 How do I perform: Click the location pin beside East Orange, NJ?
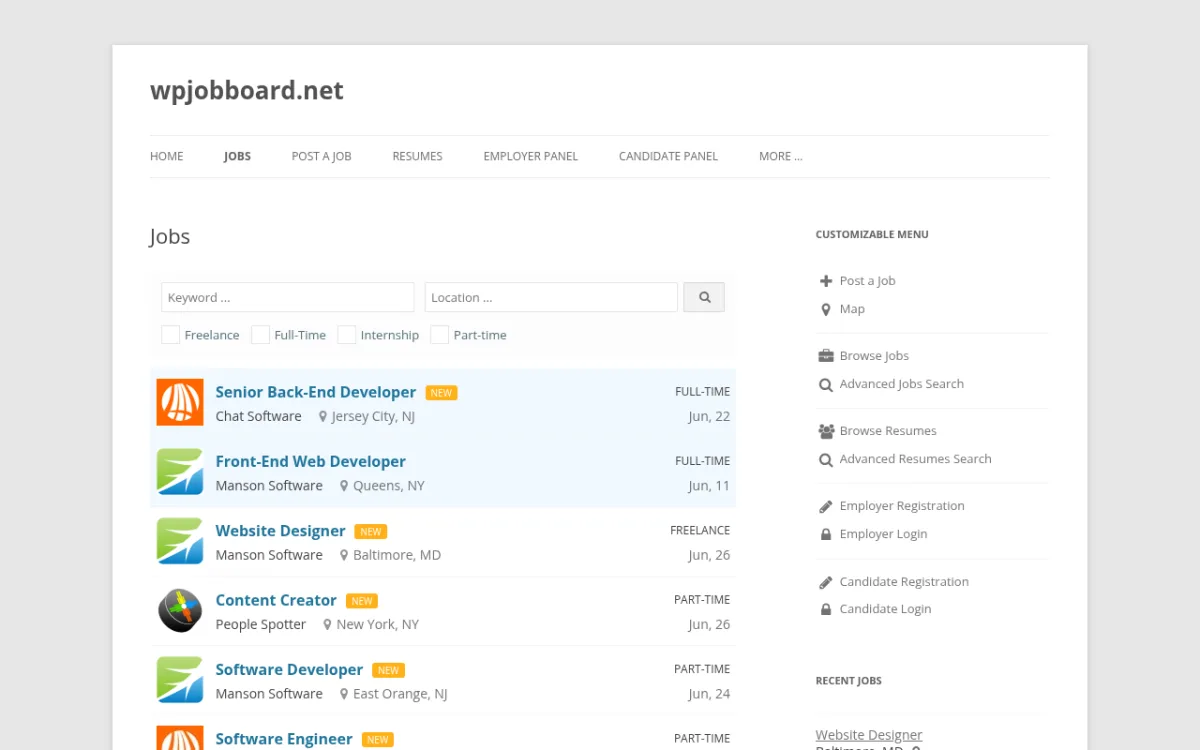pyautogui.click(x=344, y=694)
